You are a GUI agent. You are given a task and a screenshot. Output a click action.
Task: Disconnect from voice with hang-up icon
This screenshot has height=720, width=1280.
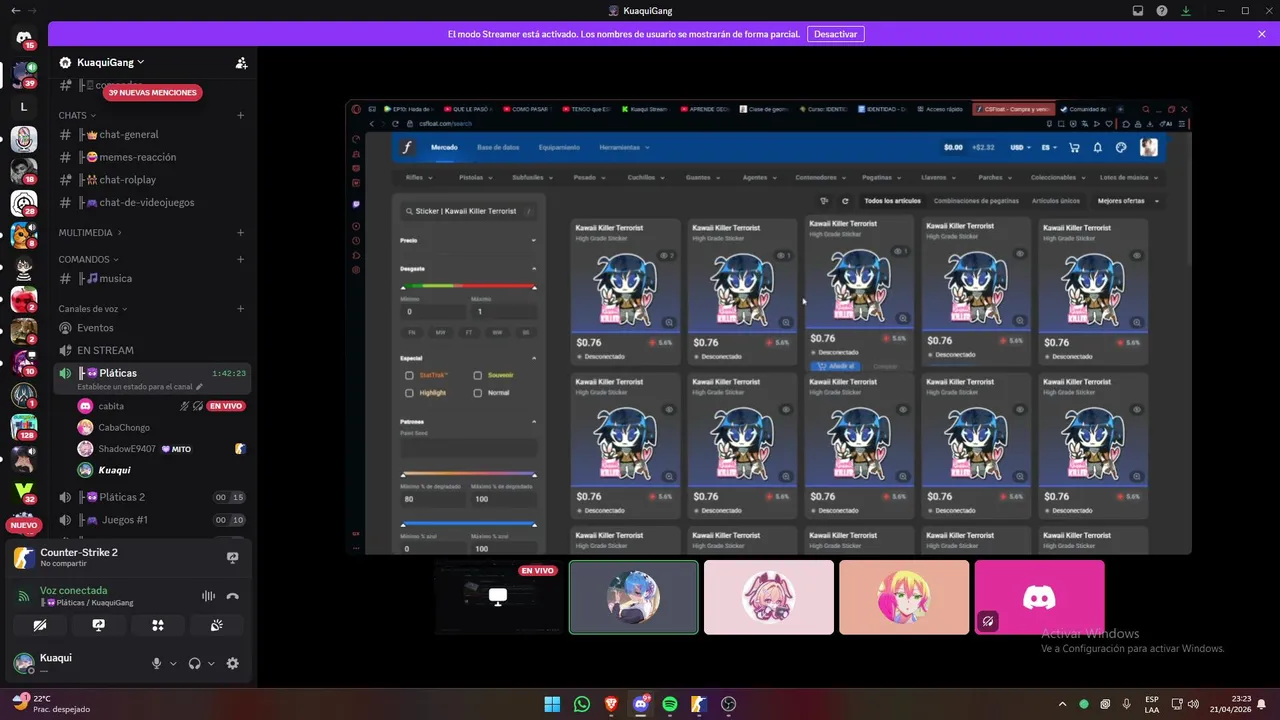click(x=233, y=596)
